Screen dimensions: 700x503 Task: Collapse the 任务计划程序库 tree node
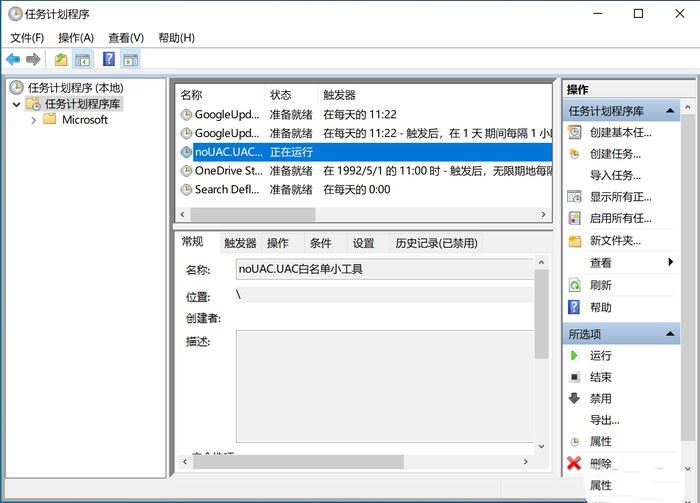(x=16, y=104)
